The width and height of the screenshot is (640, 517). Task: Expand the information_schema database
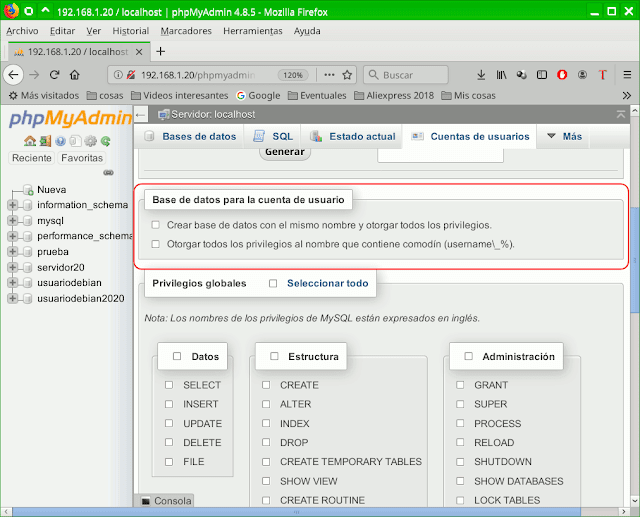point(13,205)
